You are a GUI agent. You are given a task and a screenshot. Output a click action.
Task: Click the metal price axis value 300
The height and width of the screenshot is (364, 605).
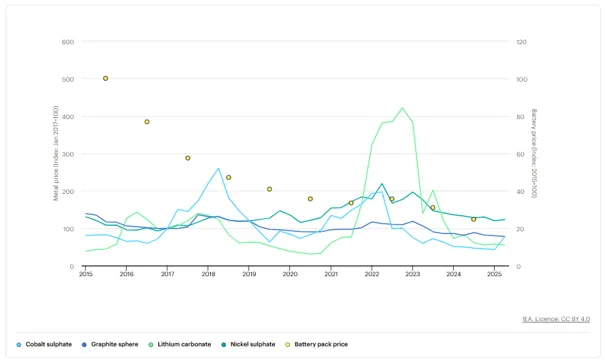[x=68, y=154]
